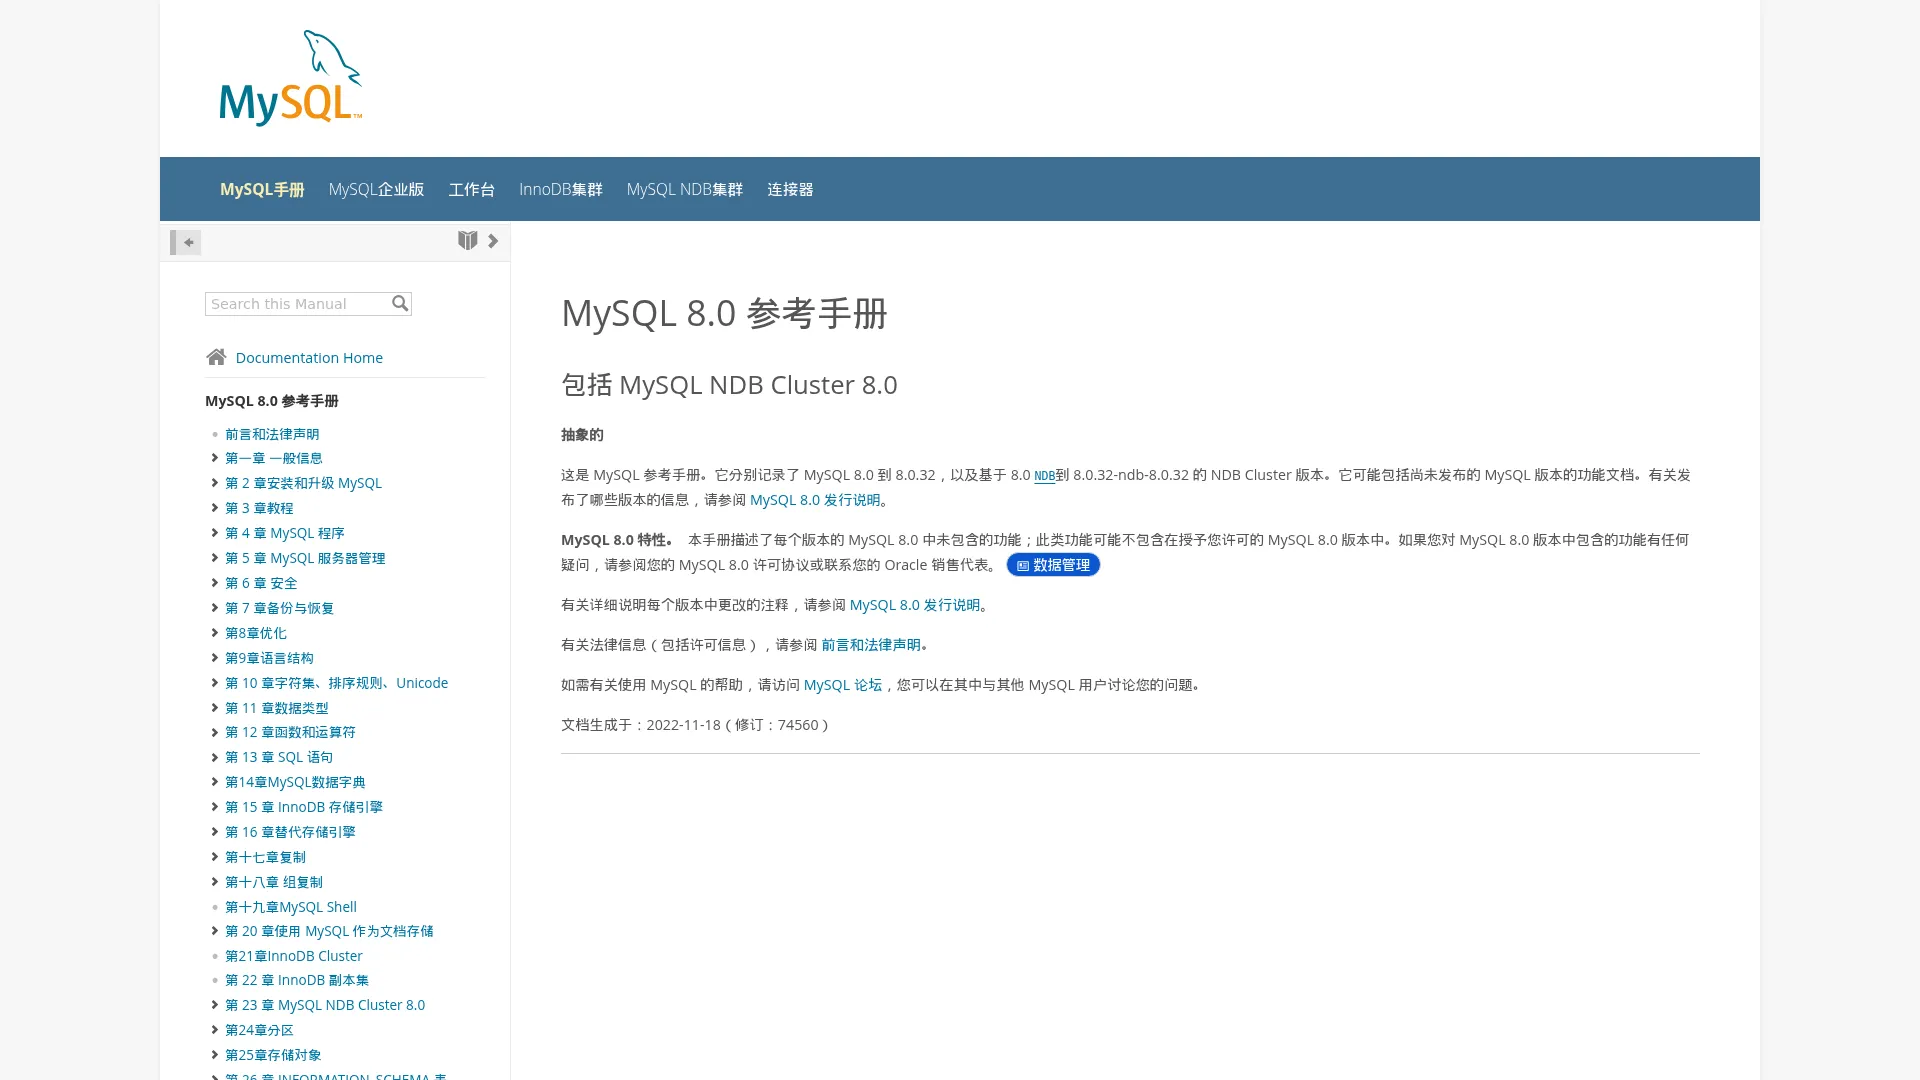Go to next page chevron icon
Image resolution: width=1920 pixels, height=1080 pixels.
(x=493, y=241)
